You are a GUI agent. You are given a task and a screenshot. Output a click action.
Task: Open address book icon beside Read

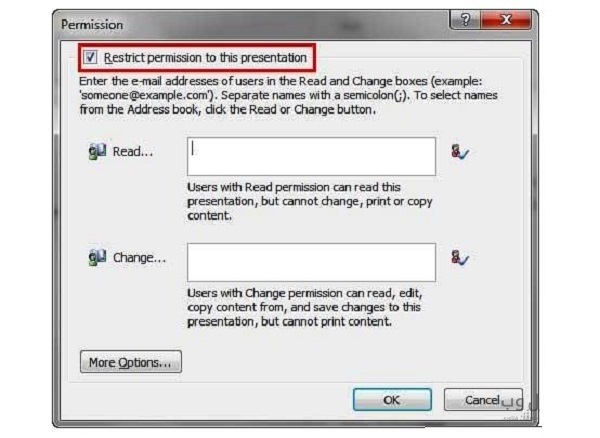97,151
